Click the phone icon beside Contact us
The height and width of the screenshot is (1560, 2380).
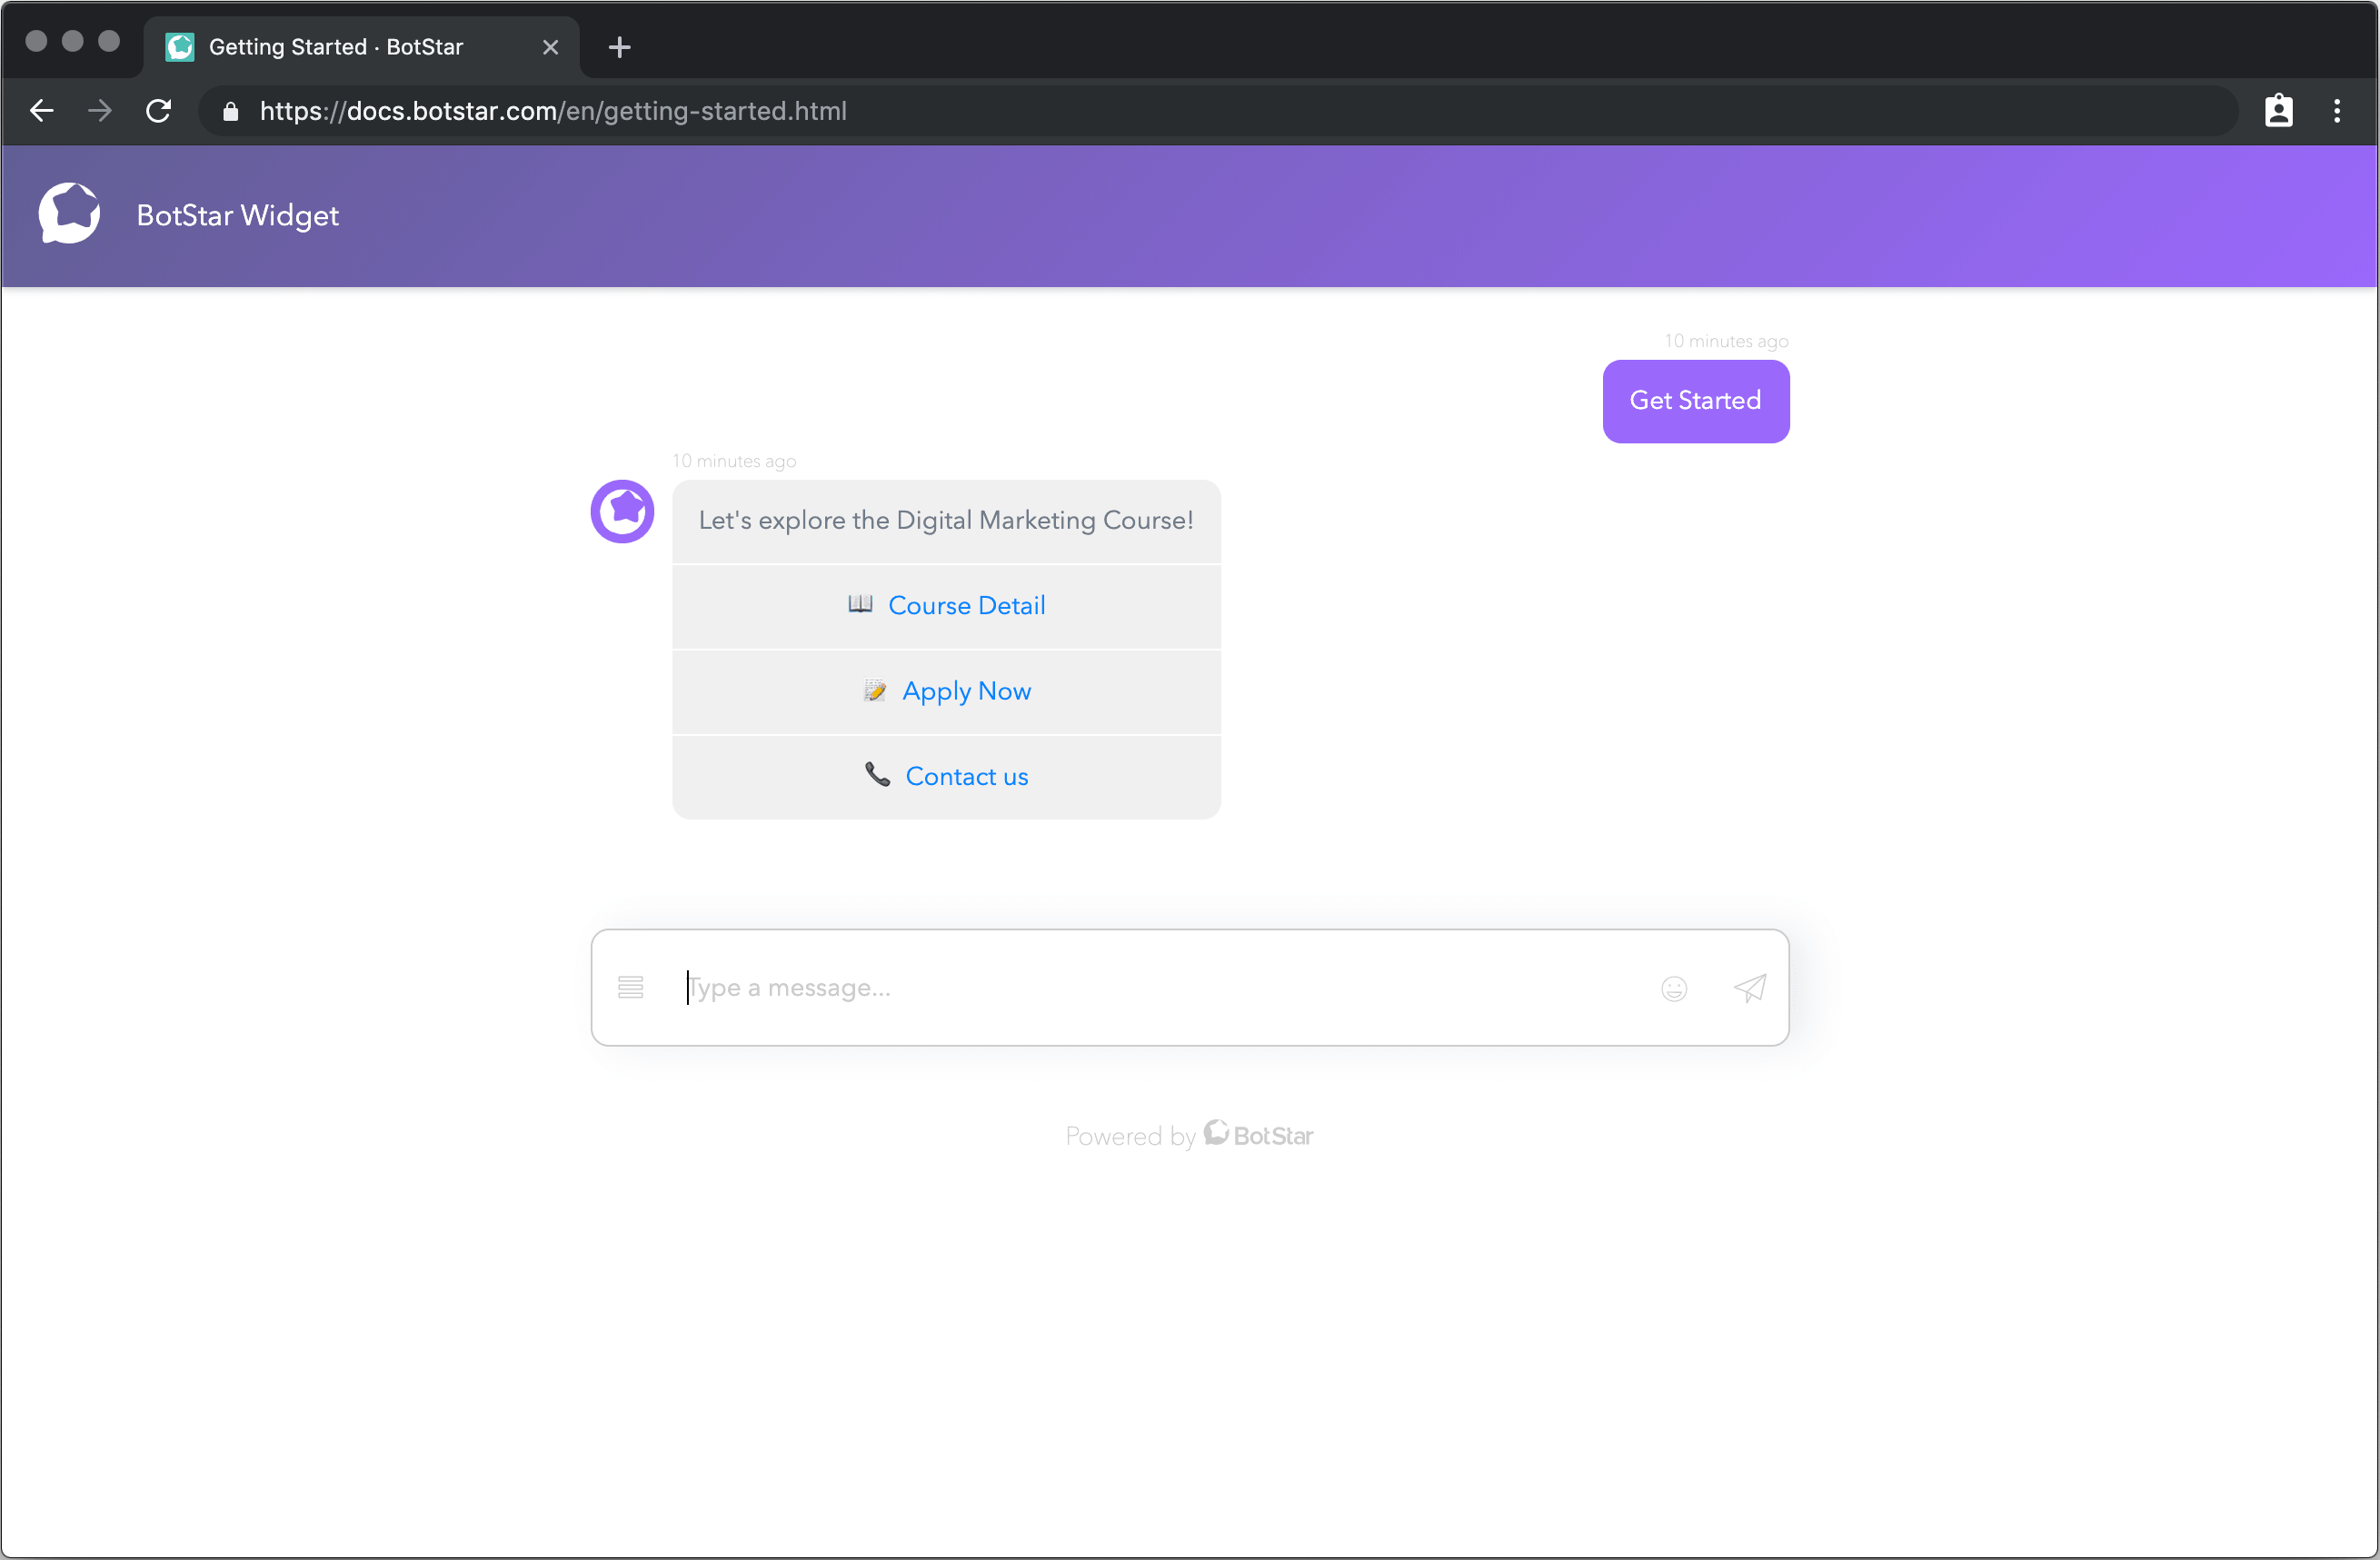[x=878, y=775]
